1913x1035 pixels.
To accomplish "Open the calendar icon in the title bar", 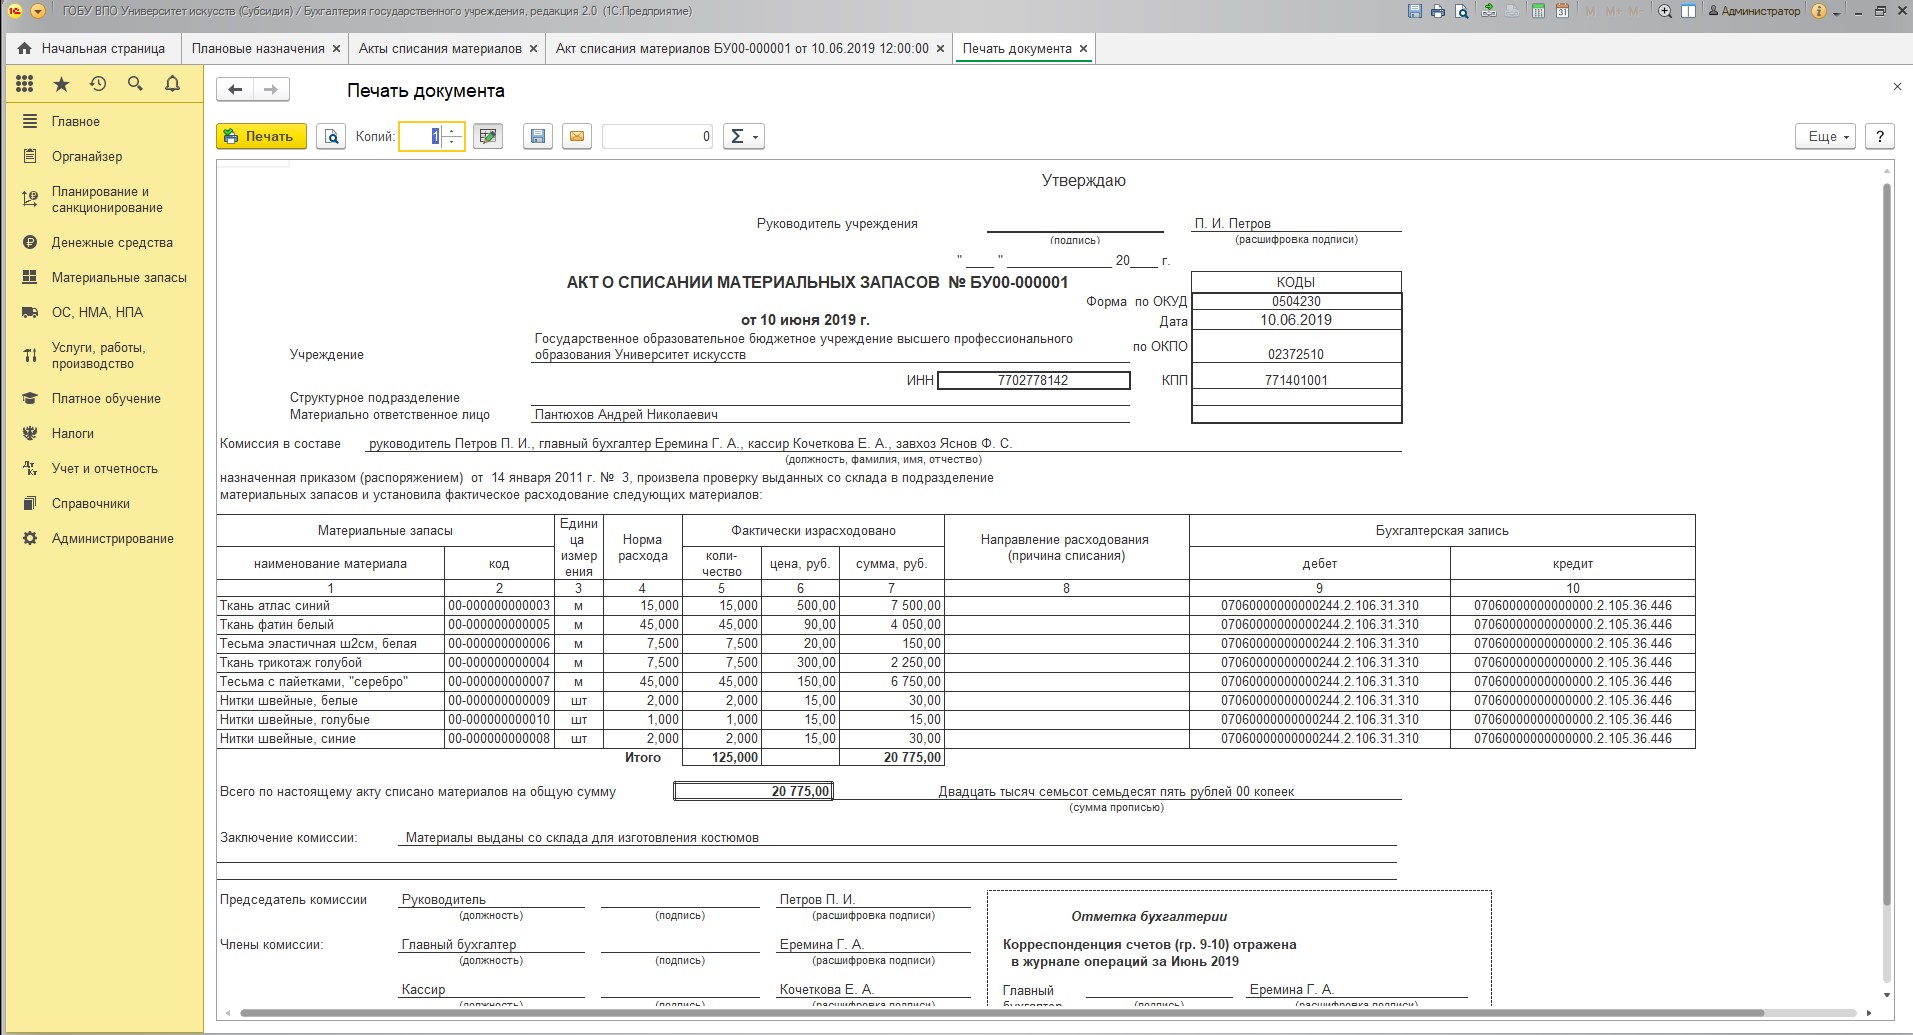I will coord(1562,12).
